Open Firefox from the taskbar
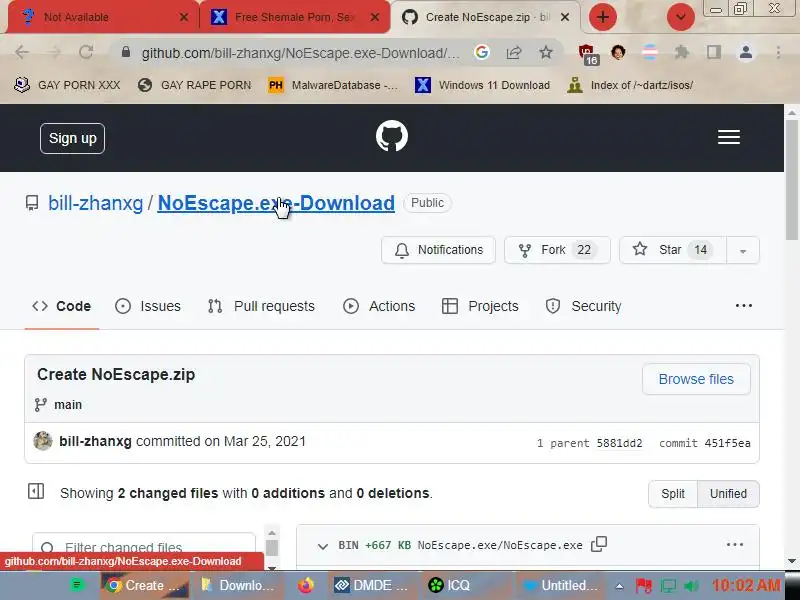The height and width of the screenshot is (600, 800). (x=306, y=585)
